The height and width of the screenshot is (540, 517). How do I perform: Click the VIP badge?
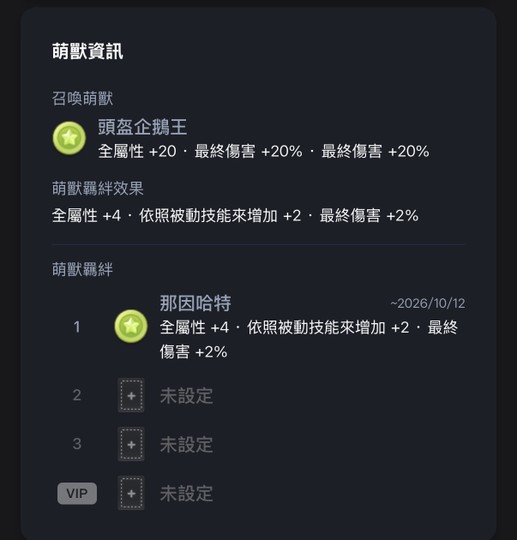click(x=77, y=493)
